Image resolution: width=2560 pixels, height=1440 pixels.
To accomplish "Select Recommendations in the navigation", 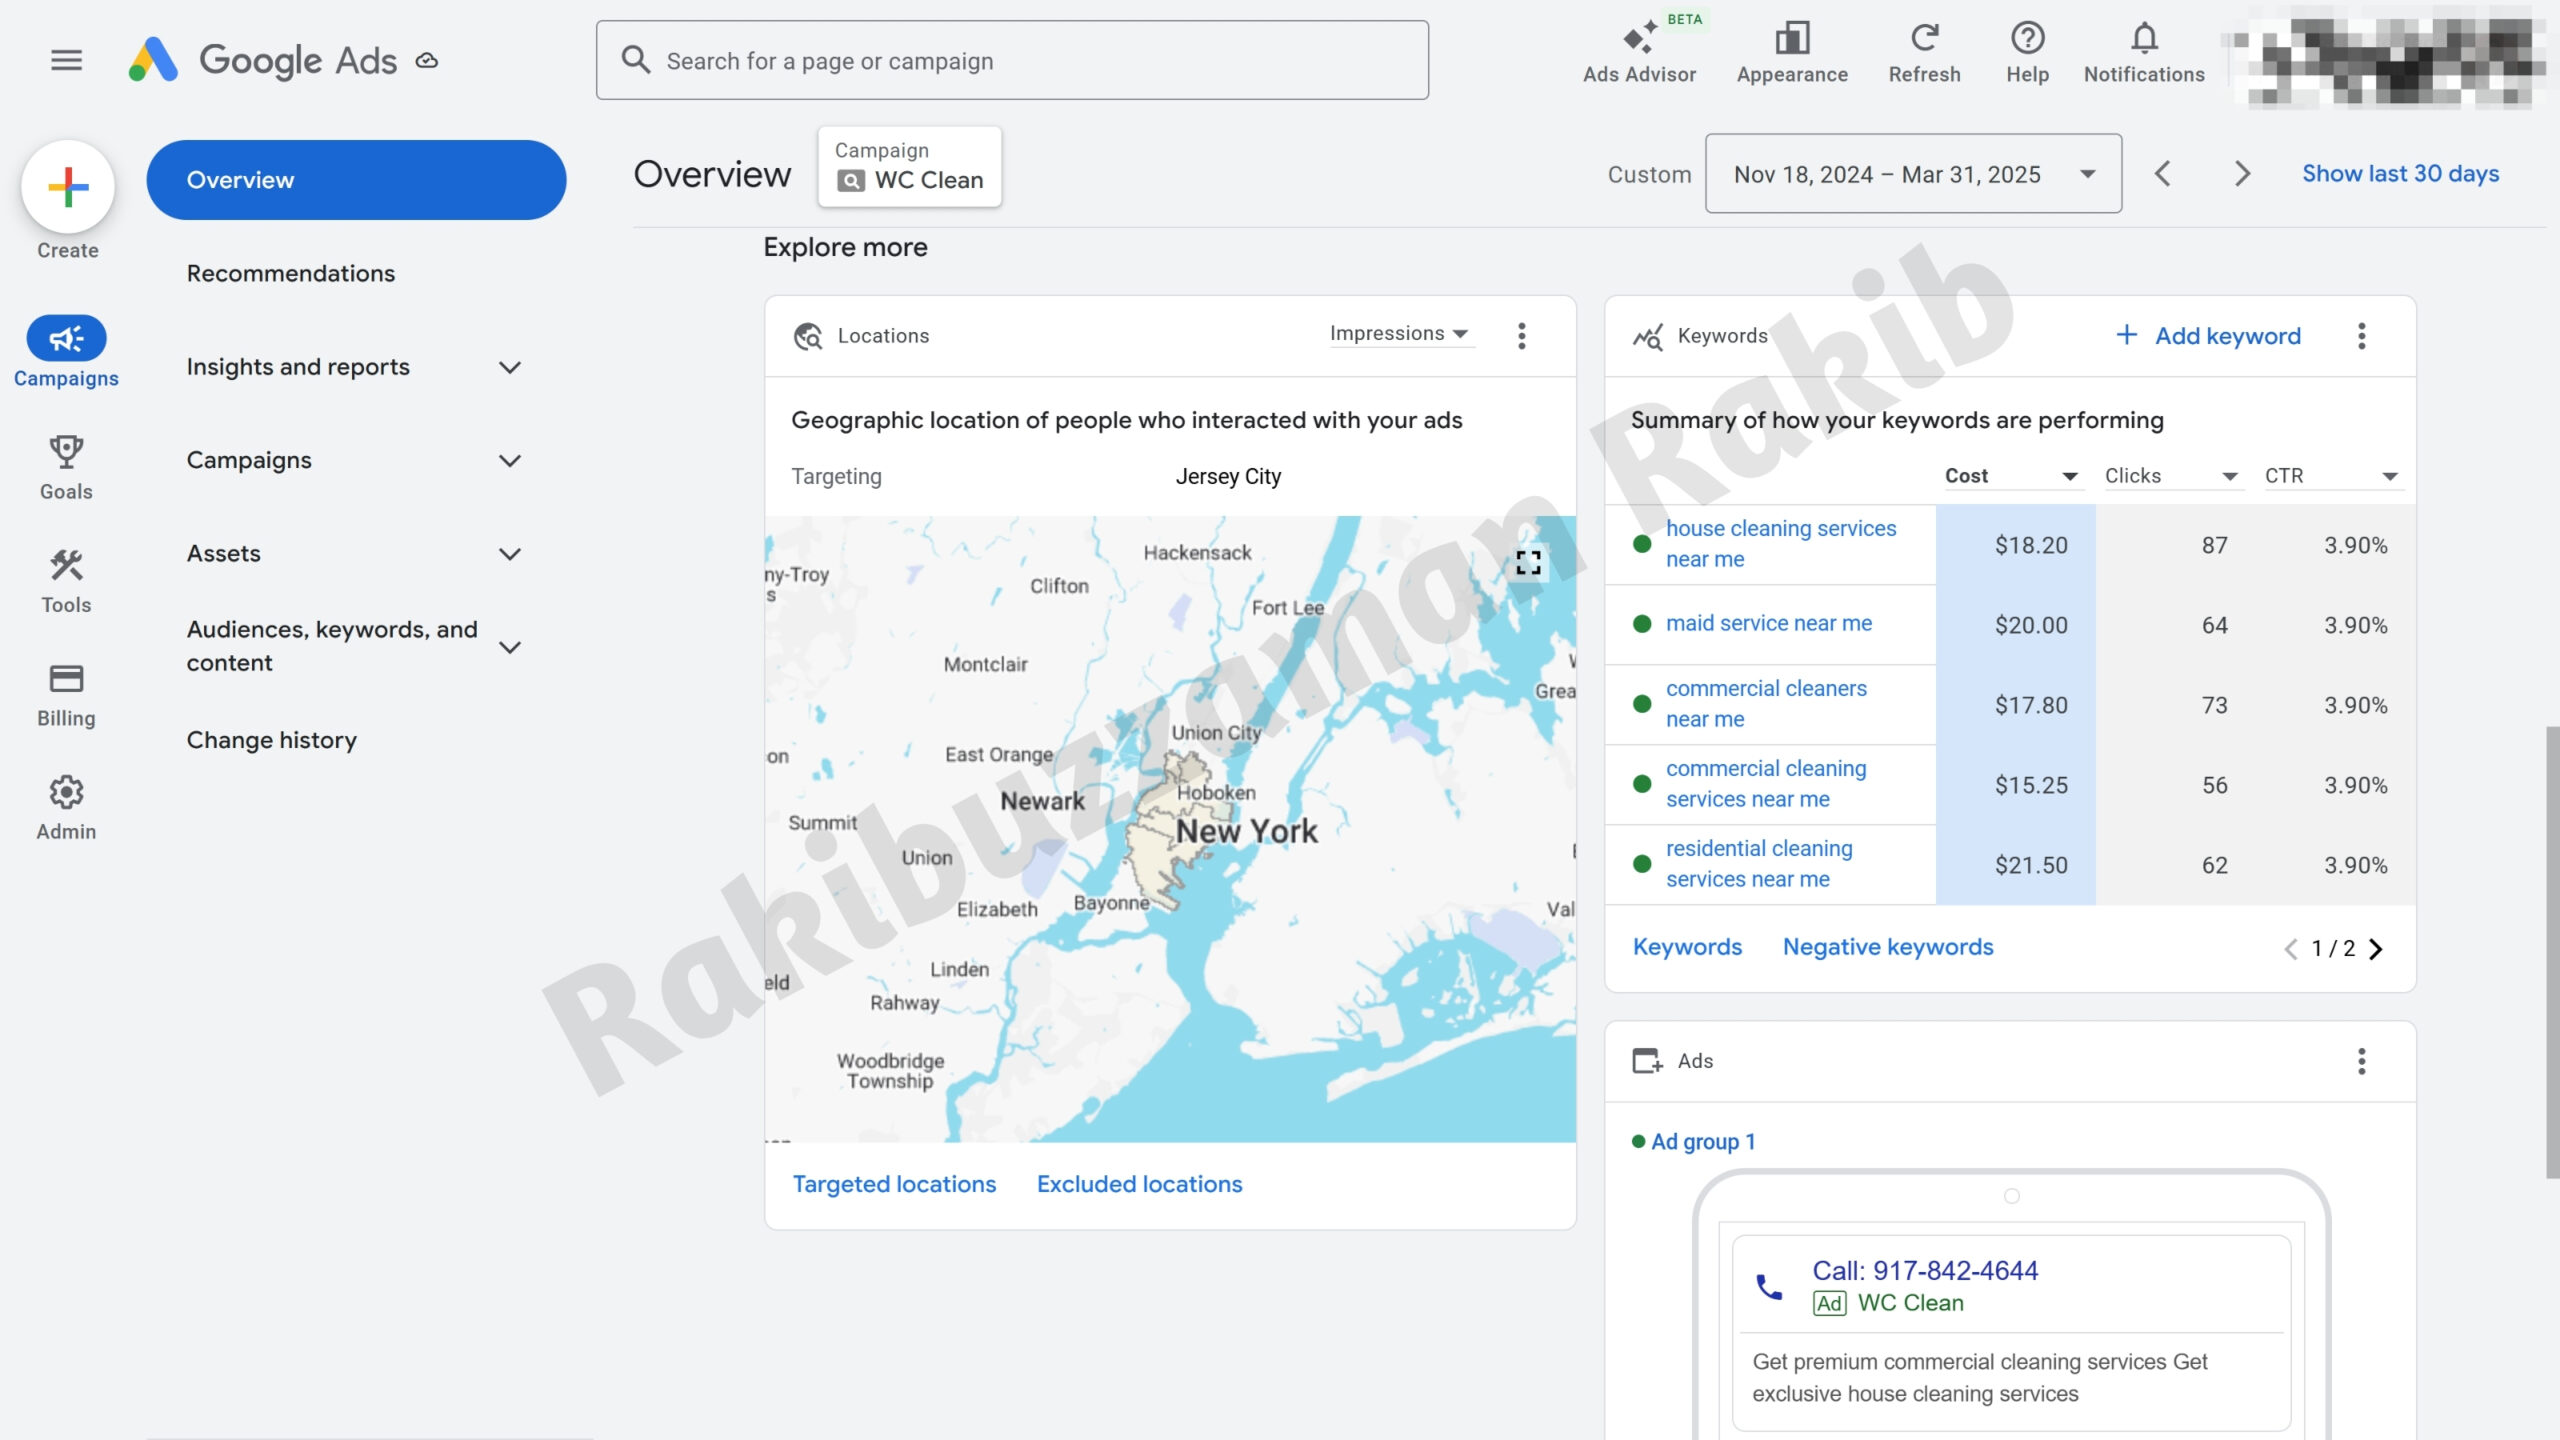I will click(x=290, y=273).
